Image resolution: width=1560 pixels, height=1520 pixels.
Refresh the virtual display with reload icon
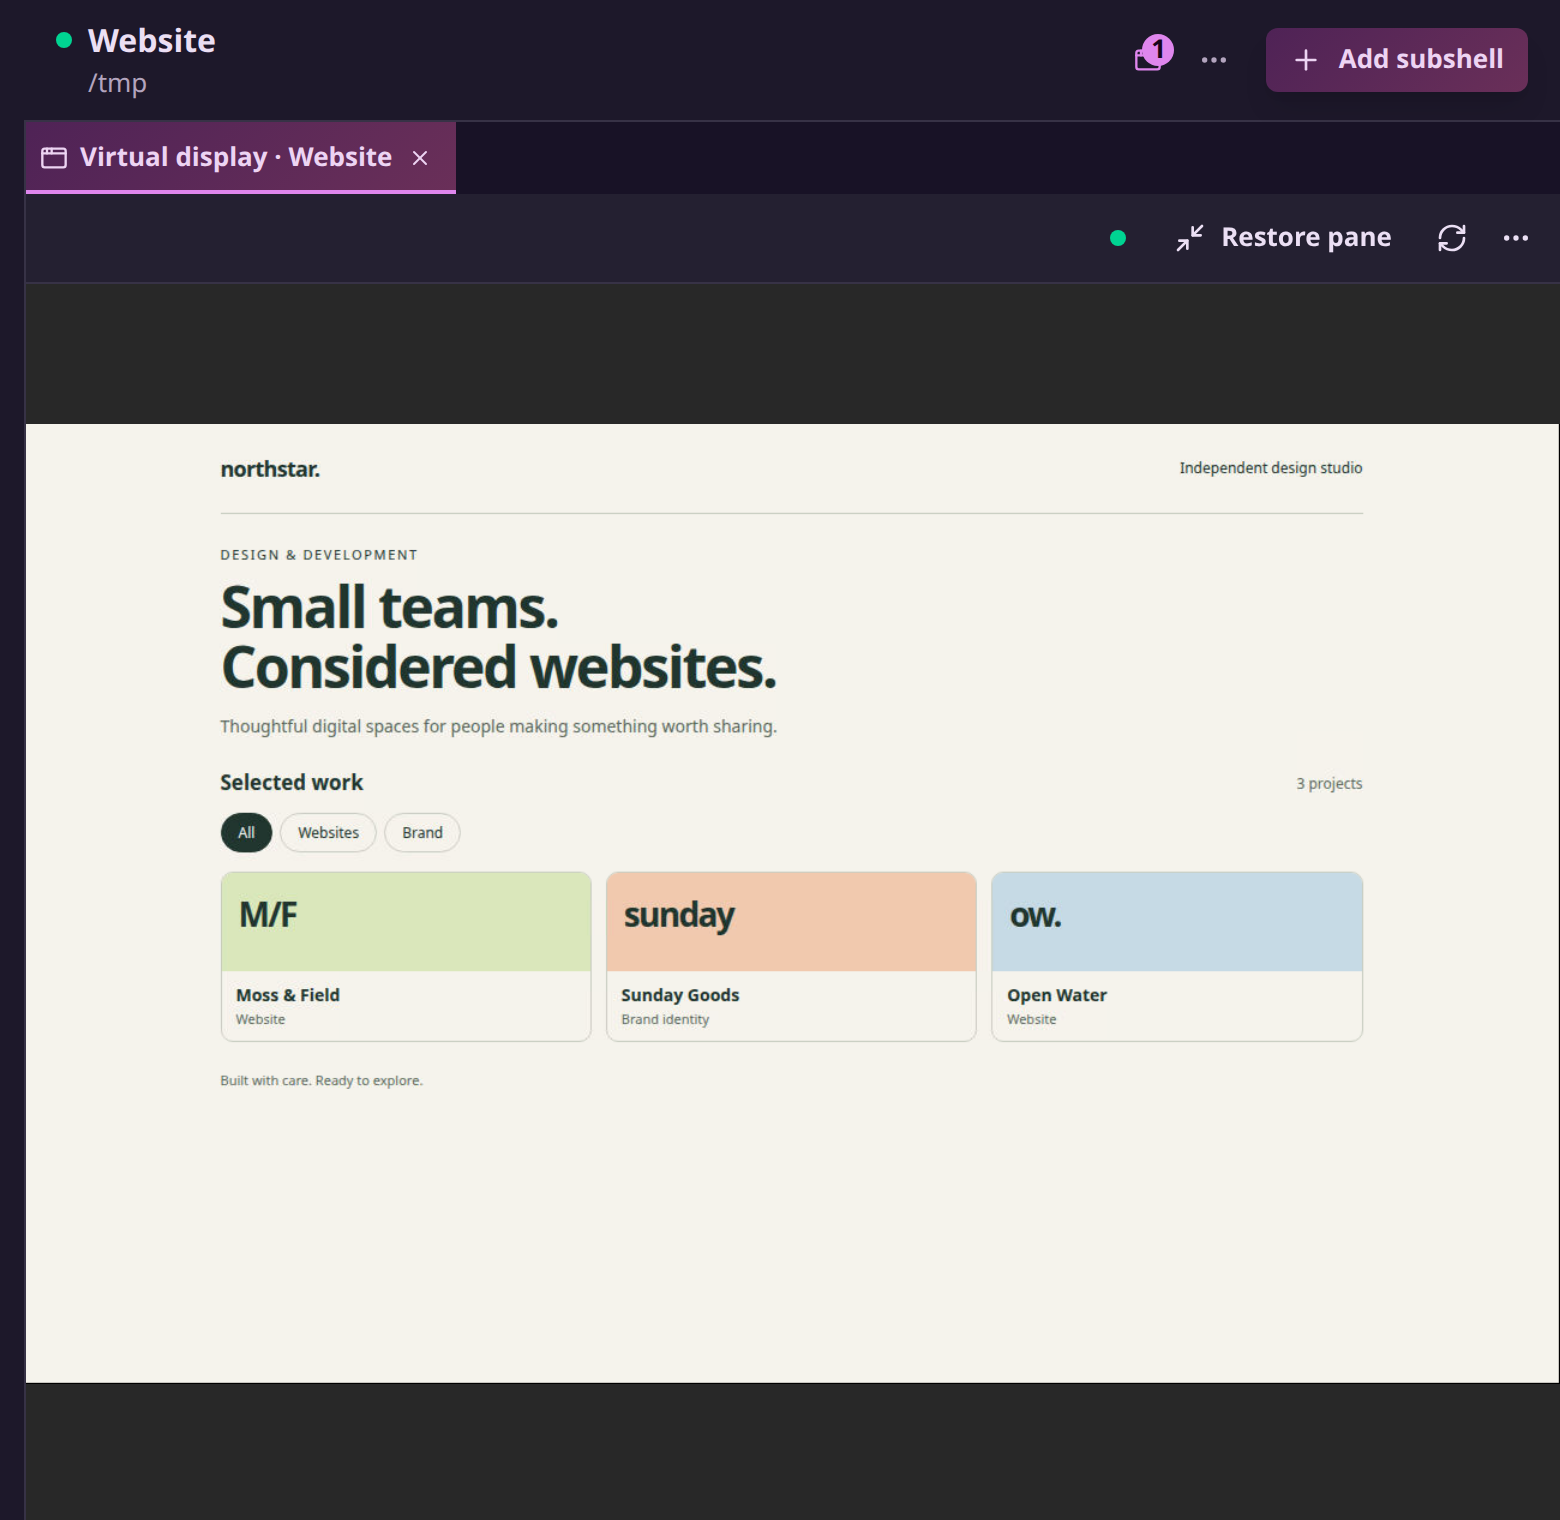click(1452, 238)
